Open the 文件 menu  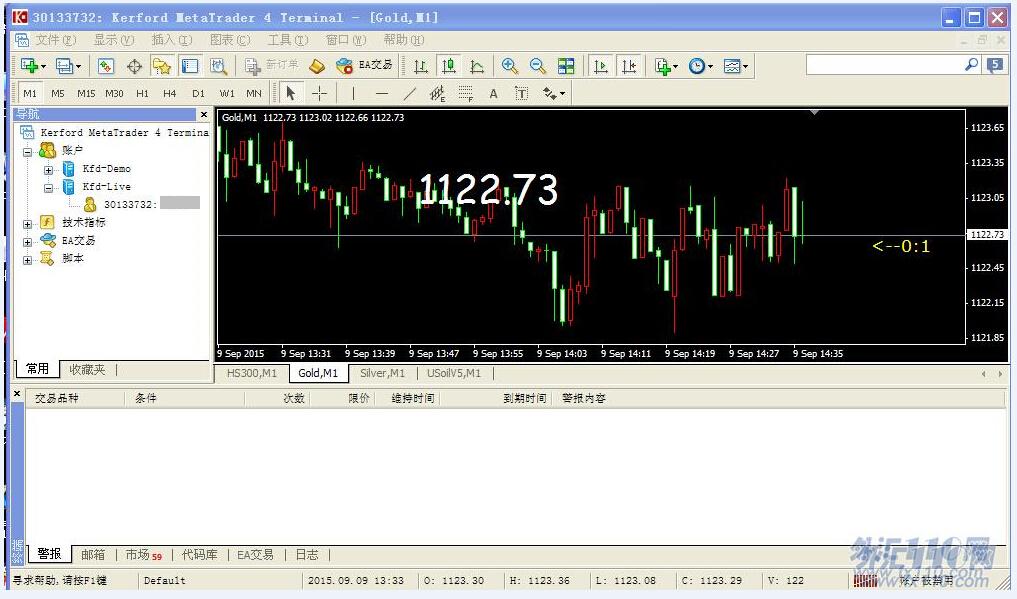pyautogui.click(x=54, y=40)
